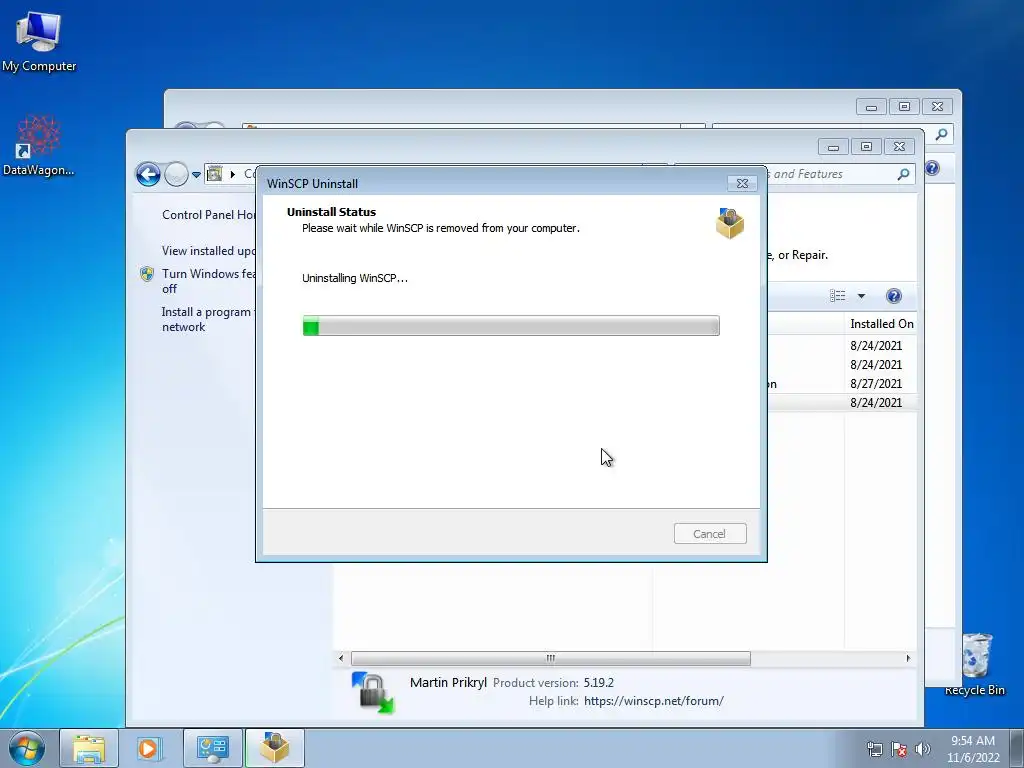The height and width of the screenshot is (768, 1024).
Task: Open Windows Explorer from the taskbar
Action: pyautogui.click(x=89, y=748)
